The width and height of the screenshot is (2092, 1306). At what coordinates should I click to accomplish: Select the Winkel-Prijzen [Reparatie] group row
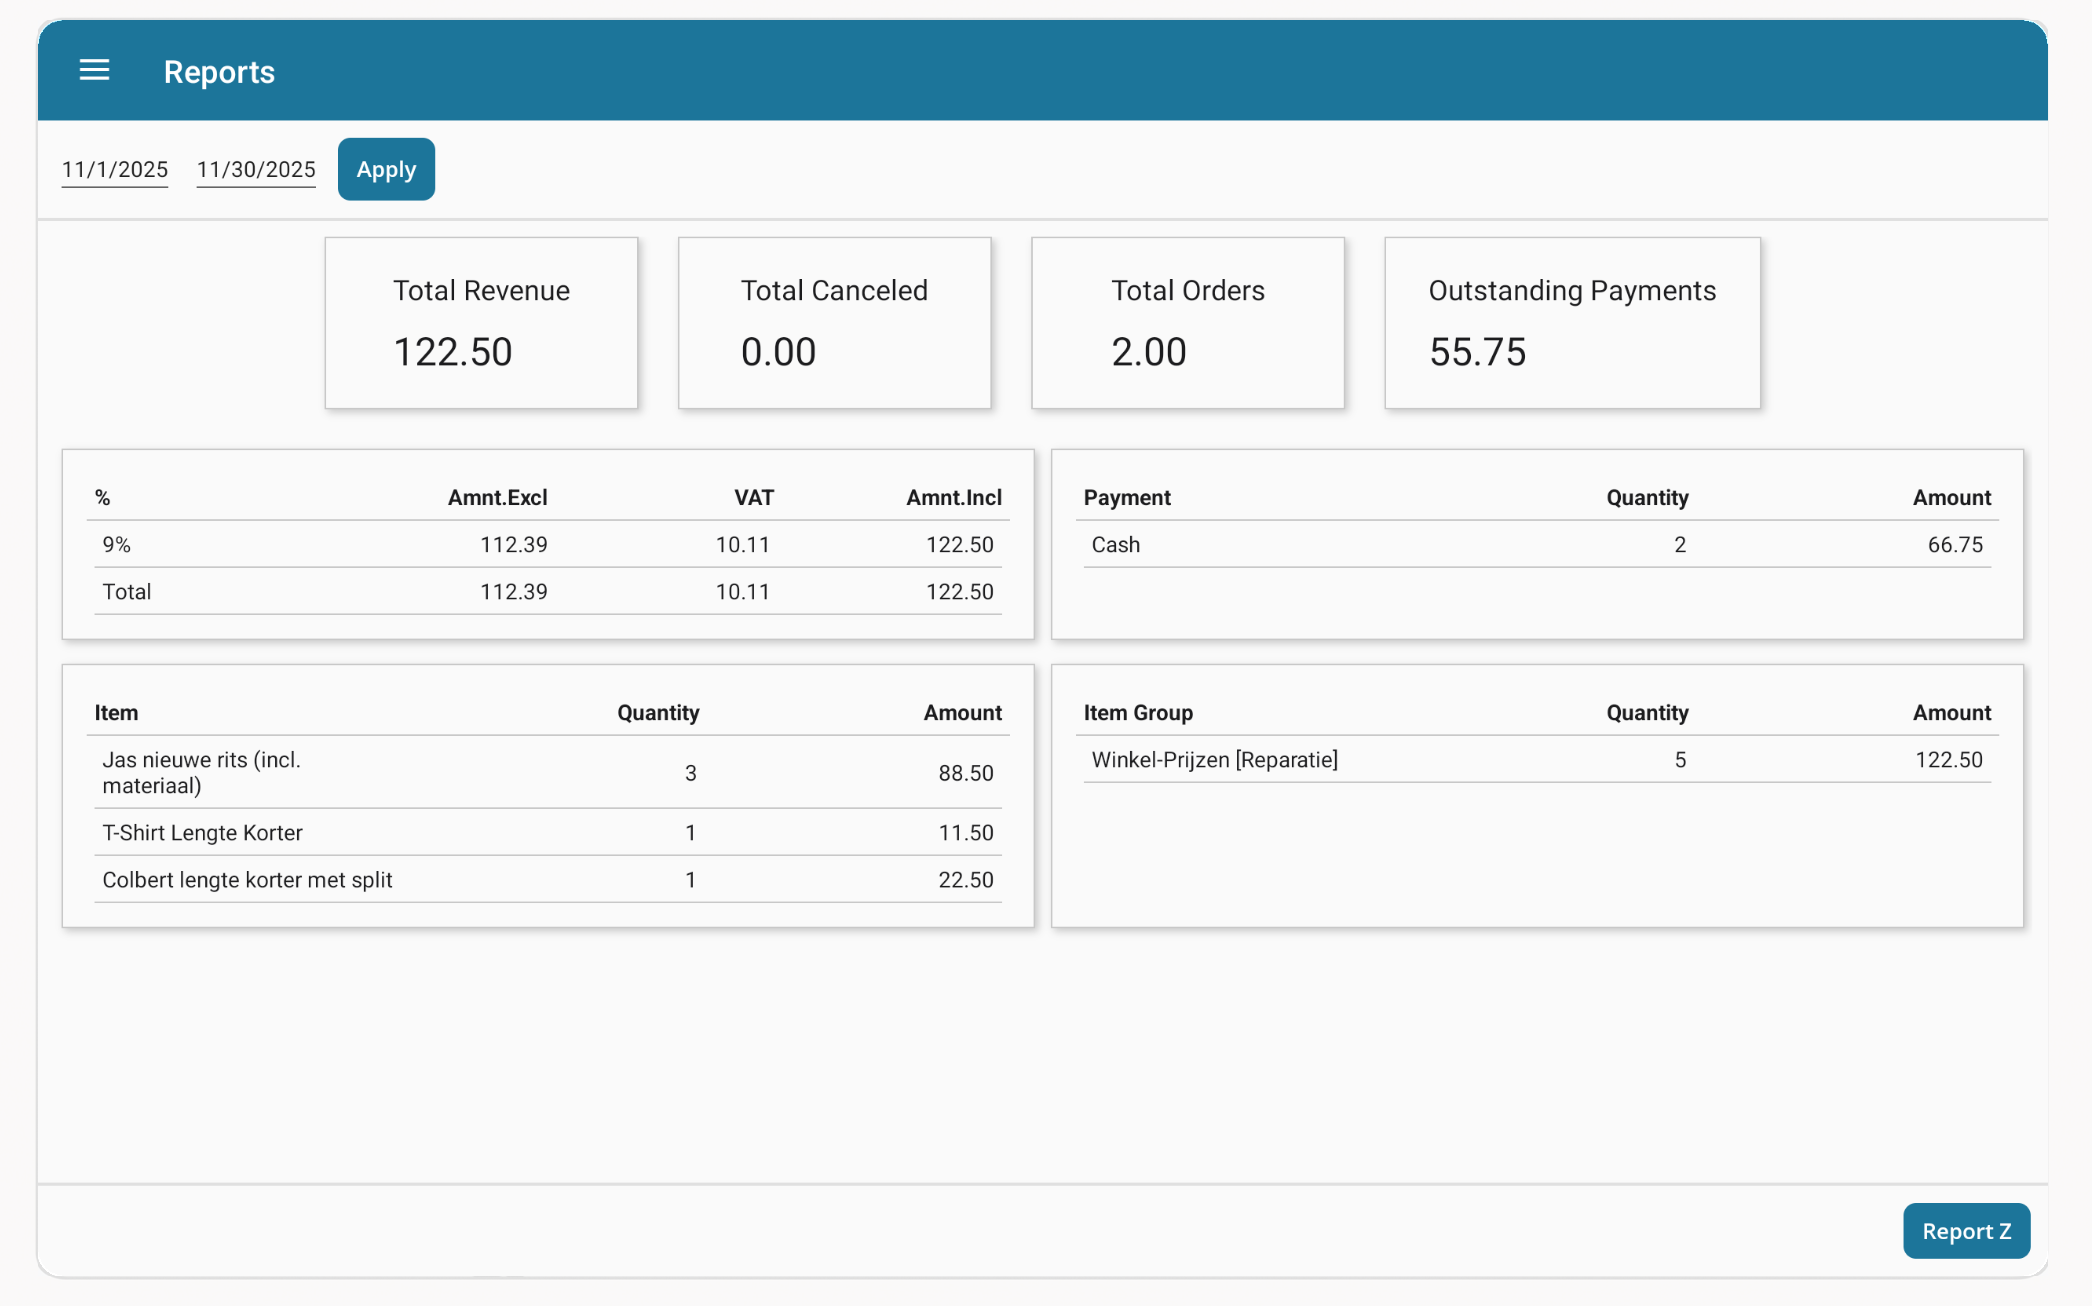[x=1537, y=759]
